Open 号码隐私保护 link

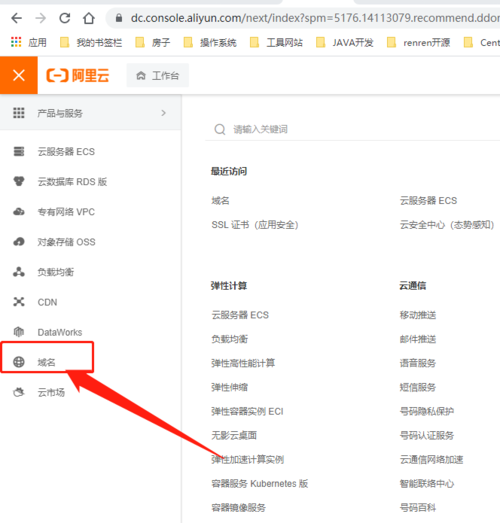[427, 411]
